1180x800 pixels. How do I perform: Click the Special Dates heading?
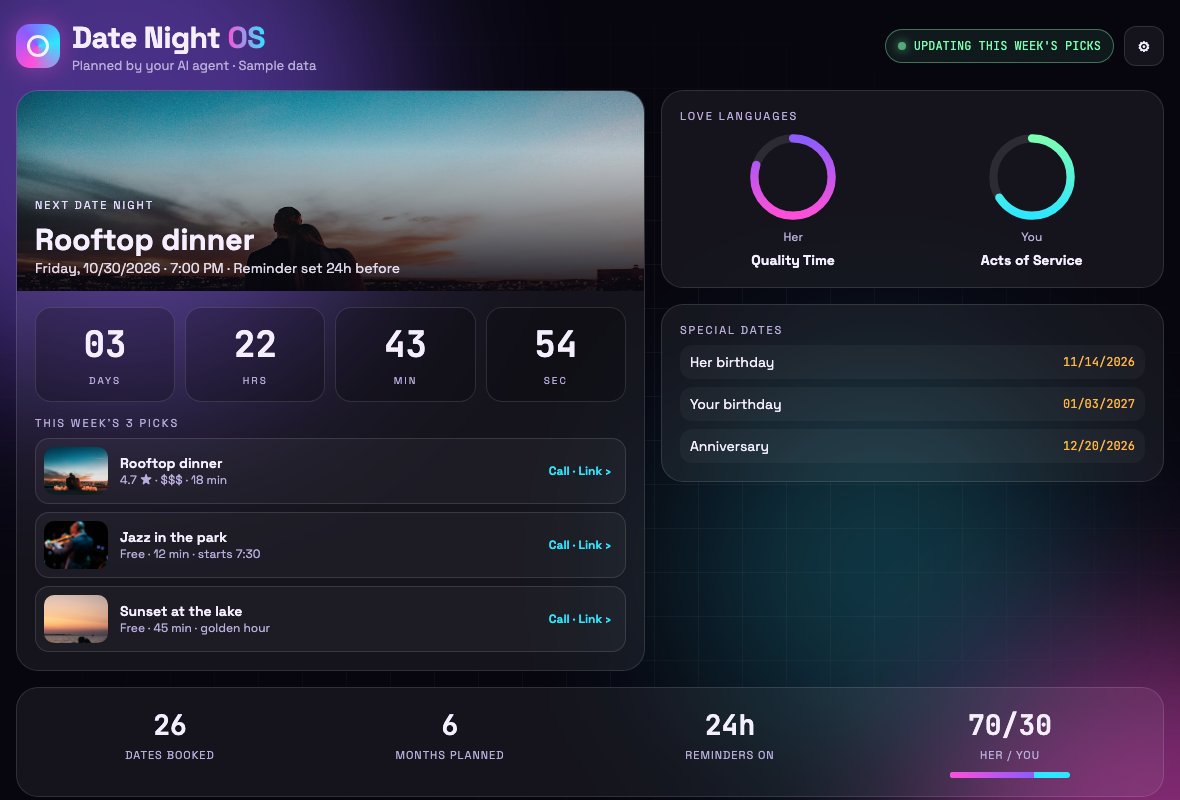[731, 330]
